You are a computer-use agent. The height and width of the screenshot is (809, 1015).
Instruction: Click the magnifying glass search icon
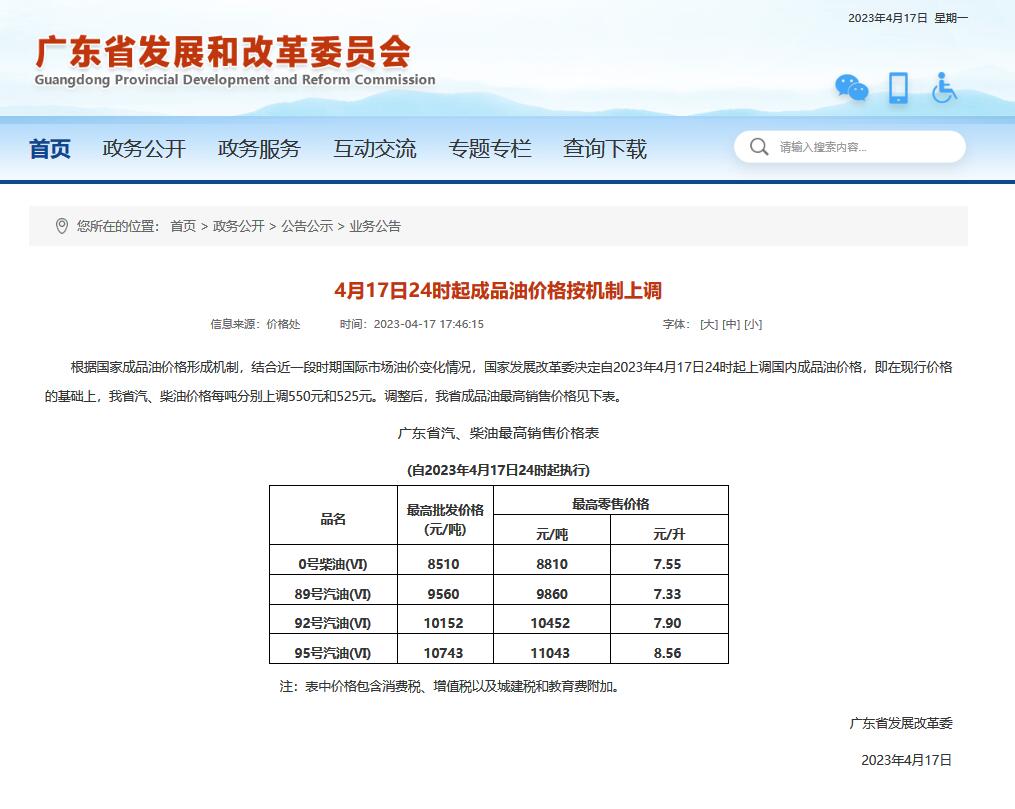tap(758, 147)
